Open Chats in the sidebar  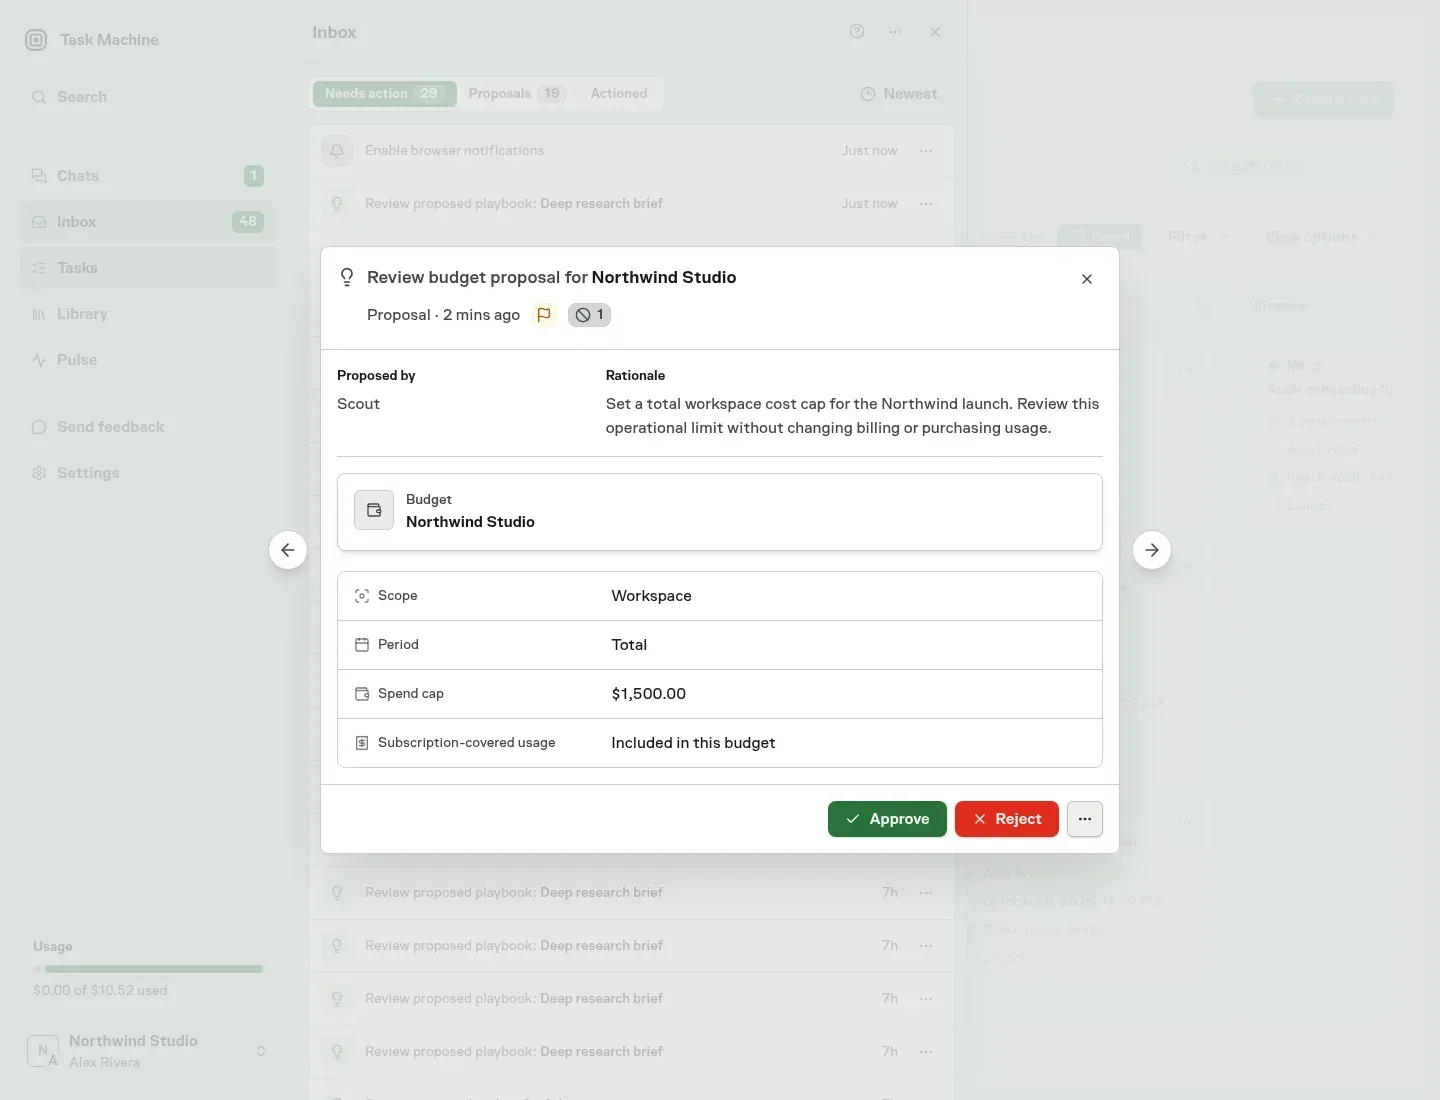click(x=147, y=176)
